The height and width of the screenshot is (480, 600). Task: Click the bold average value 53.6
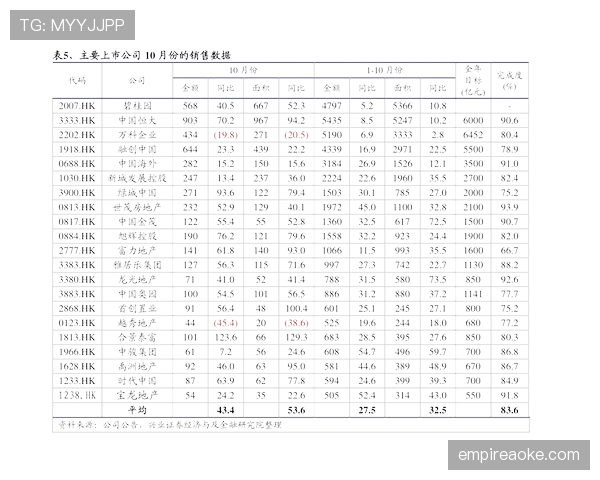pos(296,410)
